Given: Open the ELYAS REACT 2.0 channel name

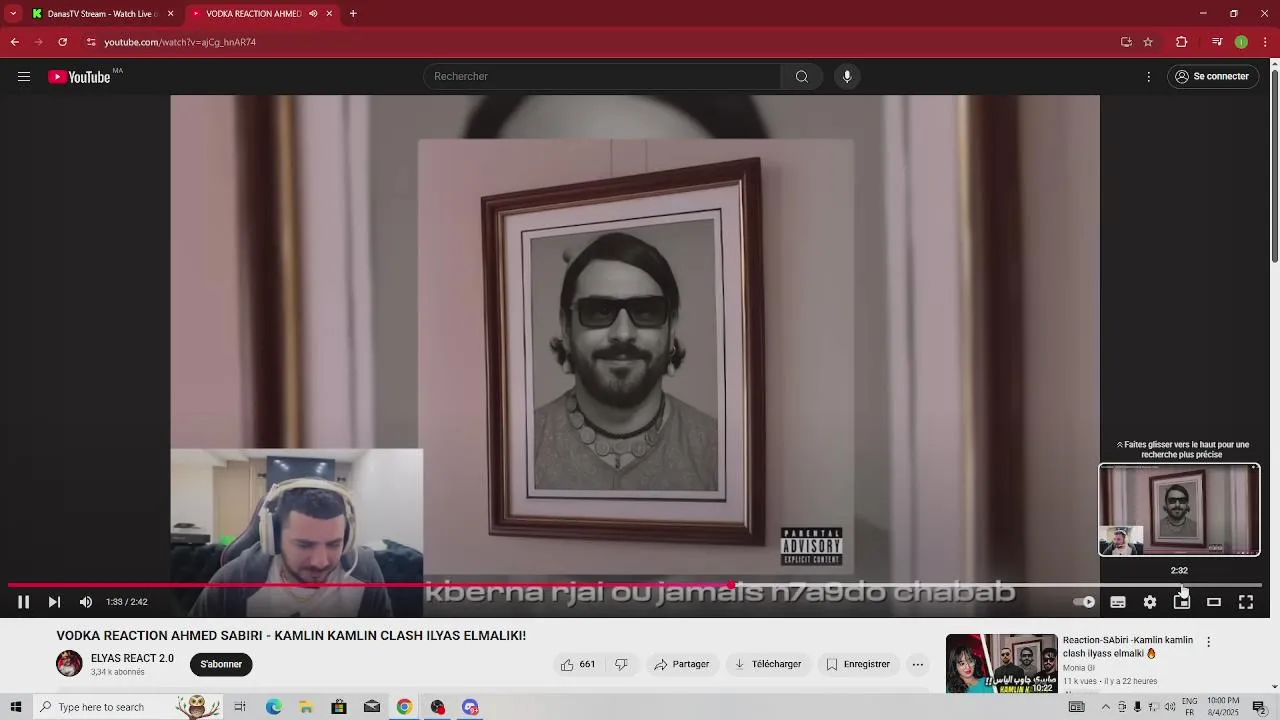Looking at the screenshot, I should click(132, 658).
